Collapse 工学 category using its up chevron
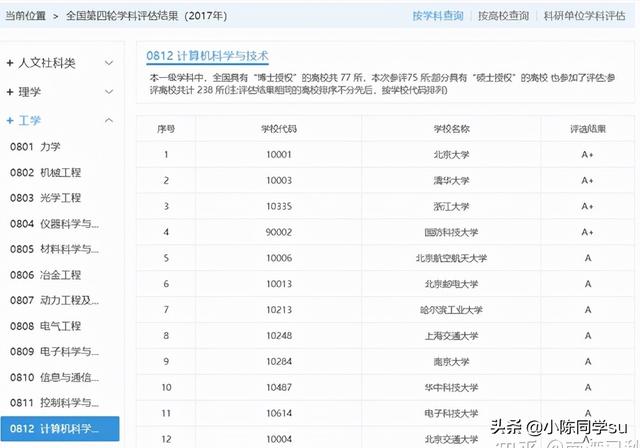This screenshot has width=640, height=448. point(108,120)
